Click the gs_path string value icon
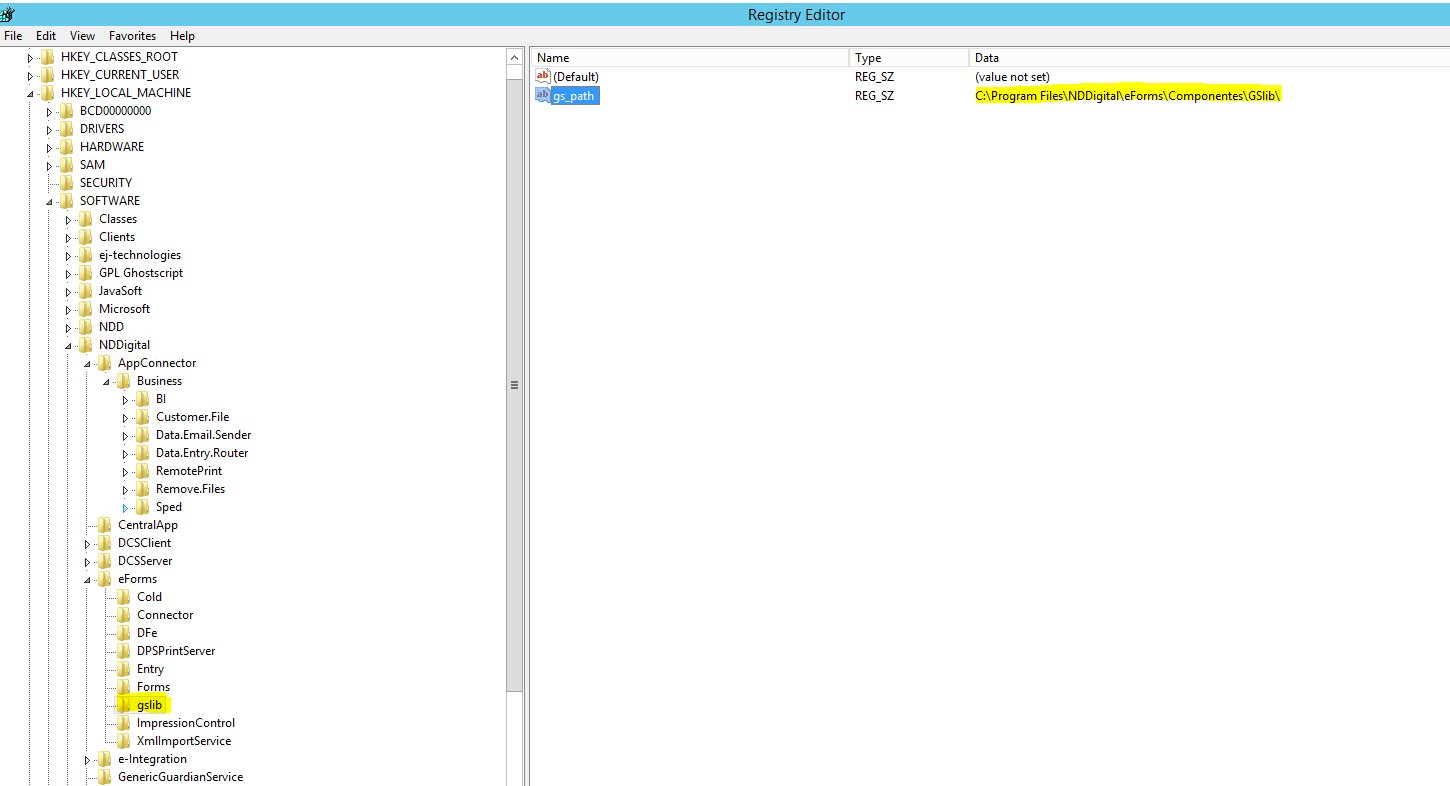1450x786 pixels. pyautogui.click(x=543, y=95)
